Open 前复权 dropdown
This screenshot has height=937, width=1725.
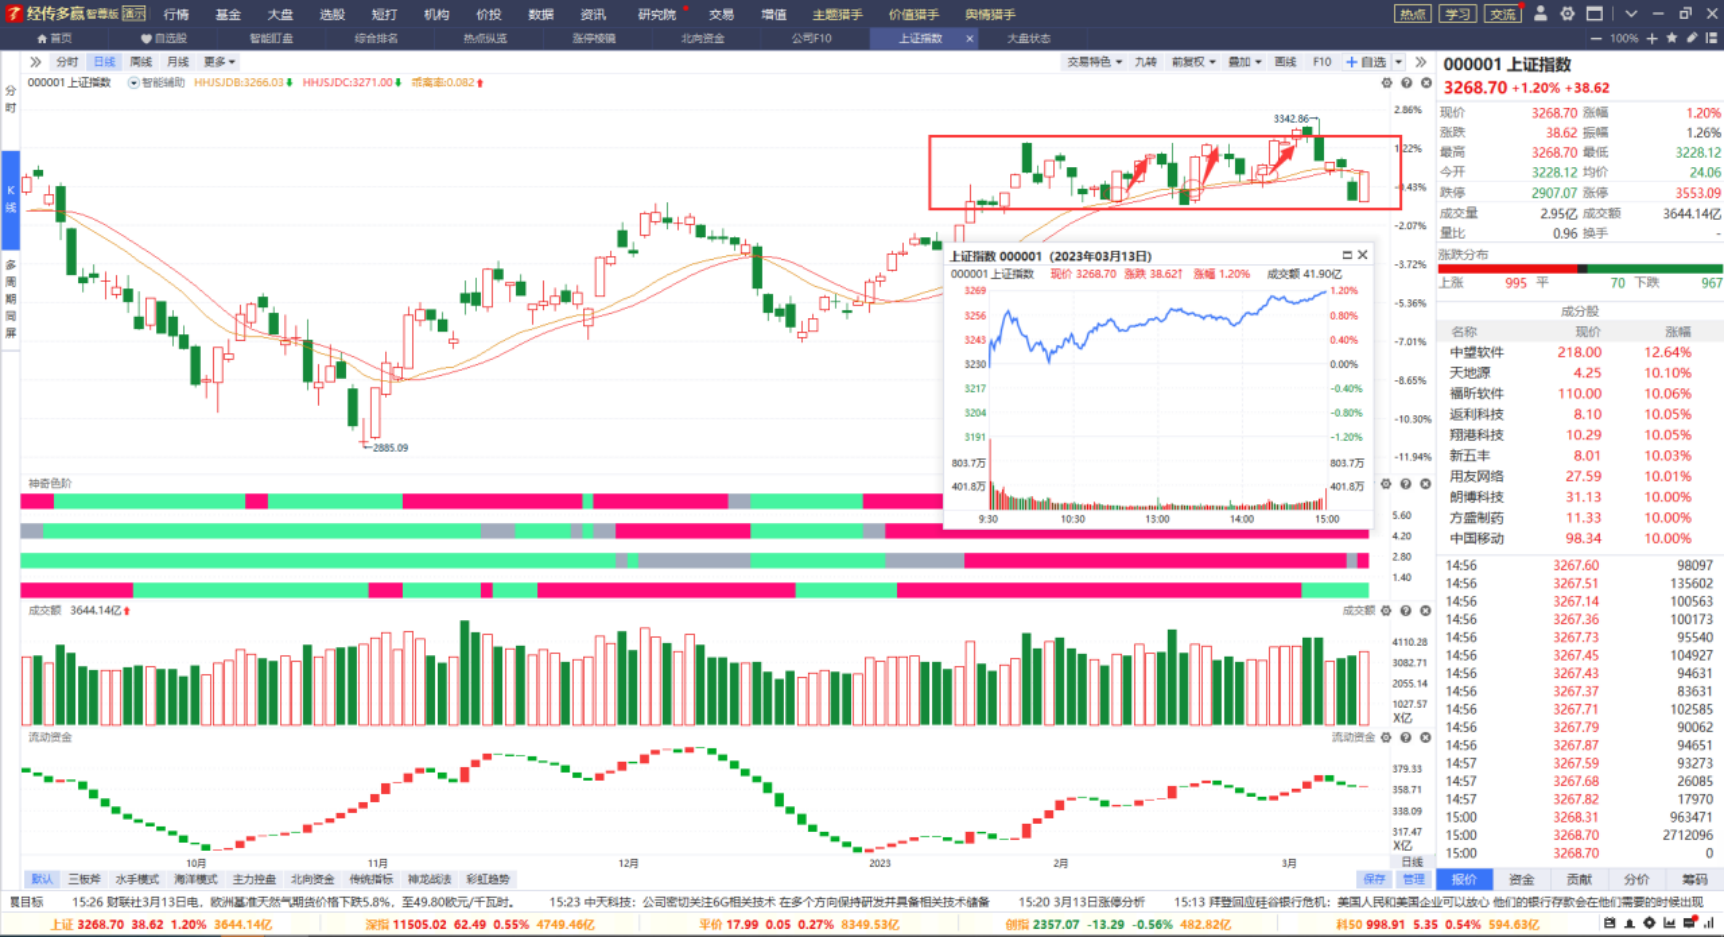pos(1193,62)
